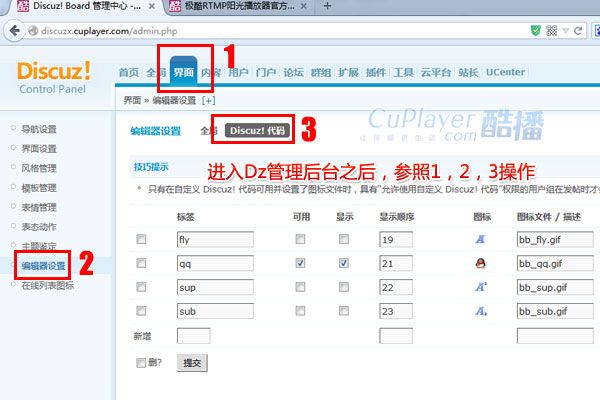600x400 pixels.
Task: Click the Discuz! Control Panel logo
Action: [54, 78]
